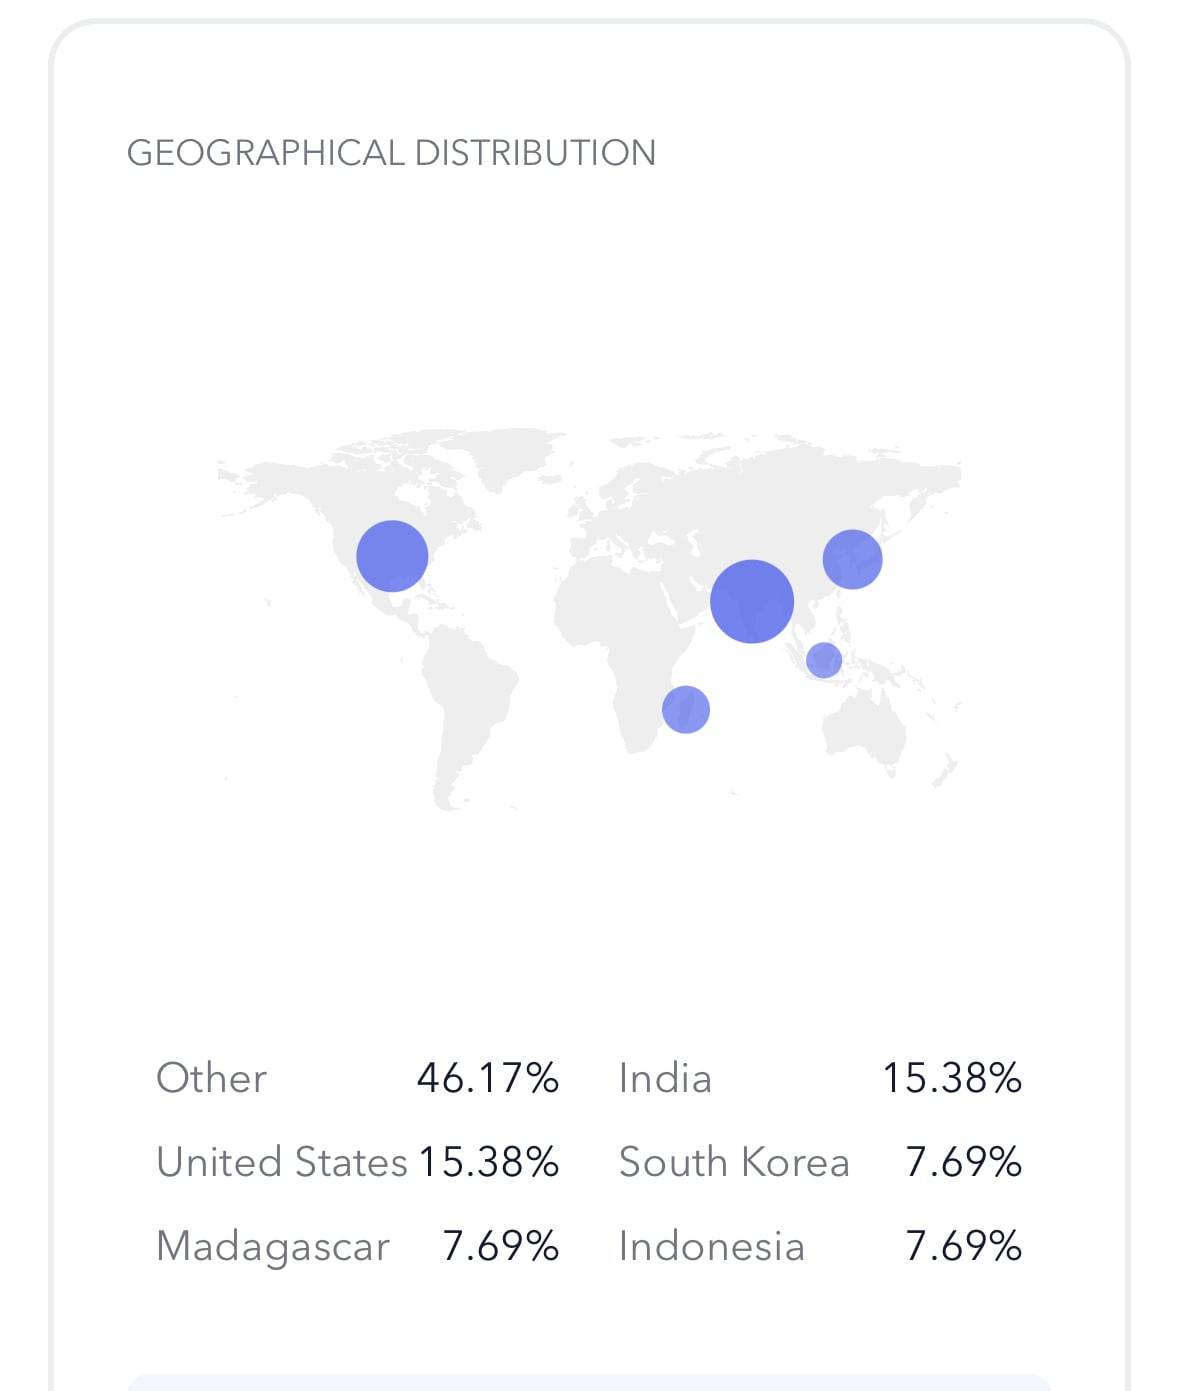Select the Indonesia bubble on map
Screen dimensions: 1179x1391
click(824, 660)
